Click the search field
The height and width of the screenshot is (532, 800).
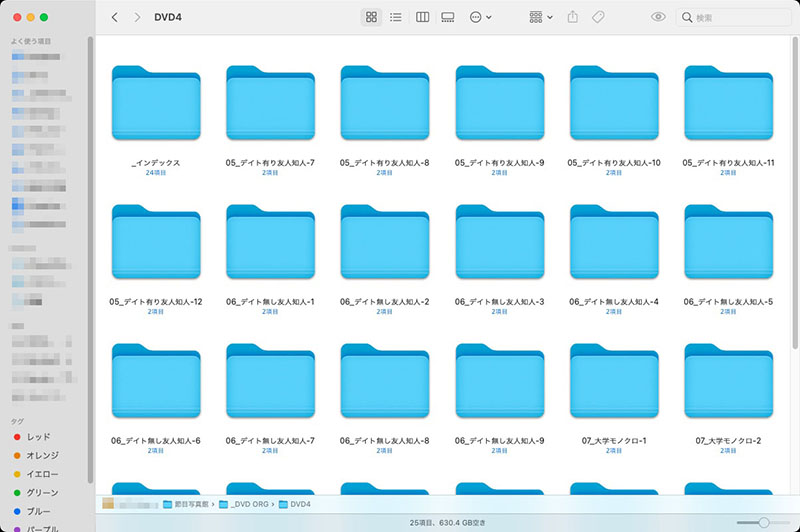(x=734, y=18)
